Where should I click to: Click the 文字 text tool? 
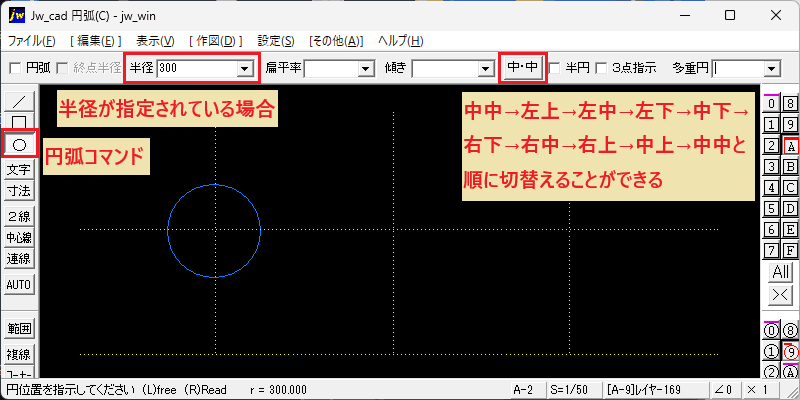pos(19,169)
